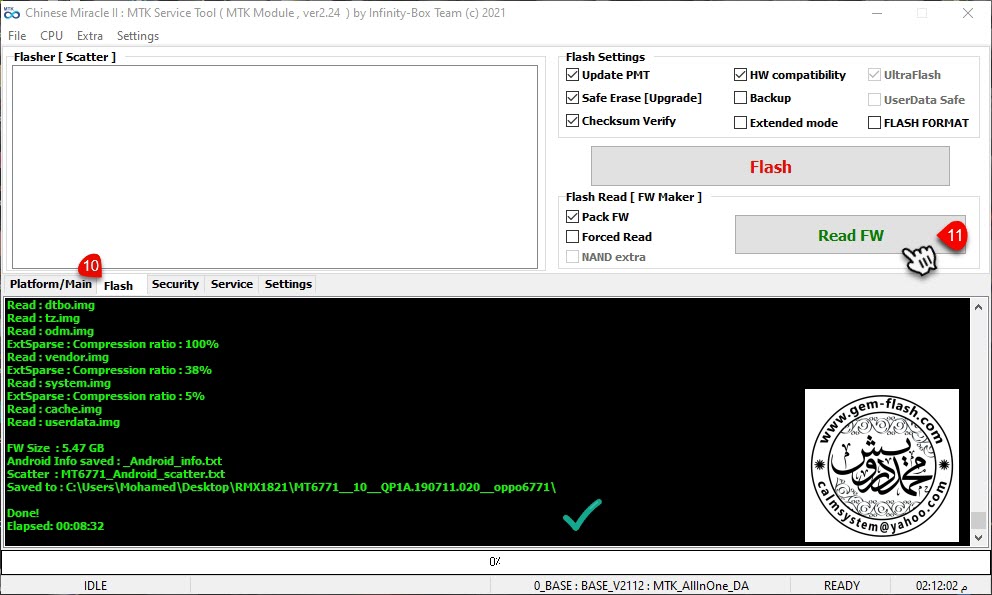992x595 pixels.
Task: Click the 0% progress bar
Action: coord(495,561)
